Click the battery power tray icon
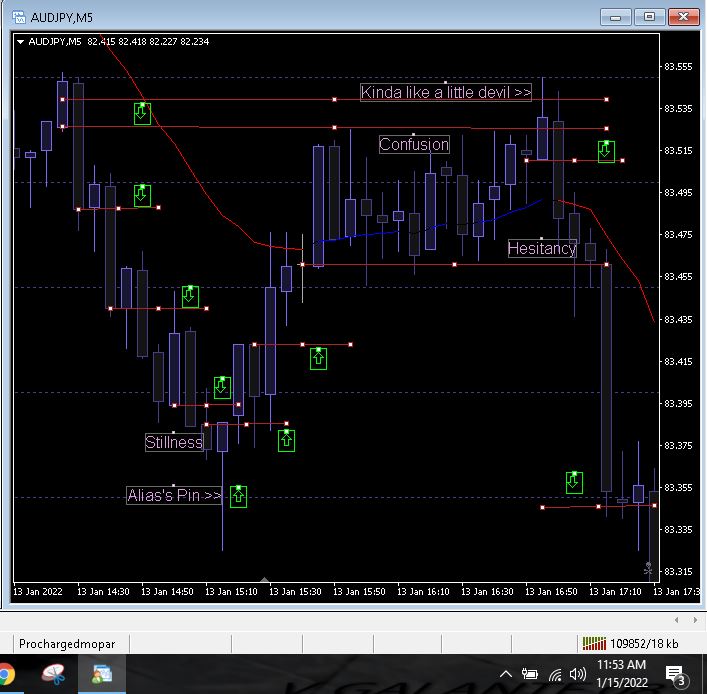707x694 pixels. (530, 675)
